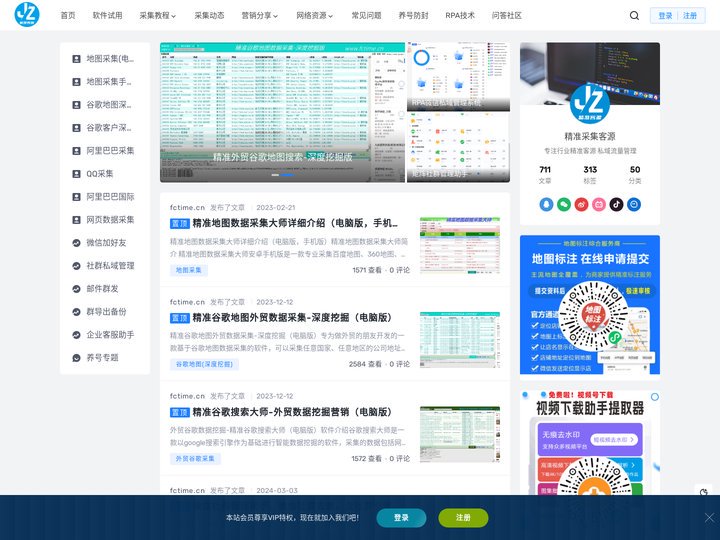This screenshot has width=720, height=540.
Task: Open article 精准地图数据采集大师详细介绍
Action: pyautogui.click(x=295, y=223)
